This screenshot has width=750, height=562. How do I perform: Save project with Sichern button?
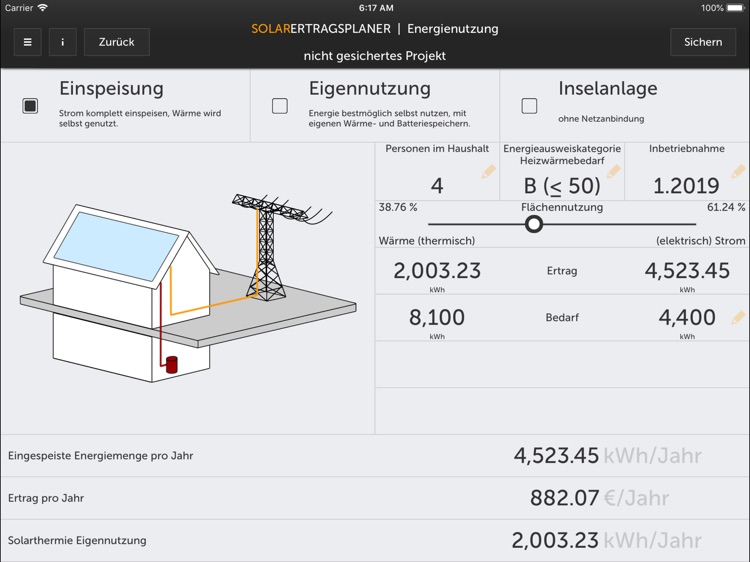[703, 42]
